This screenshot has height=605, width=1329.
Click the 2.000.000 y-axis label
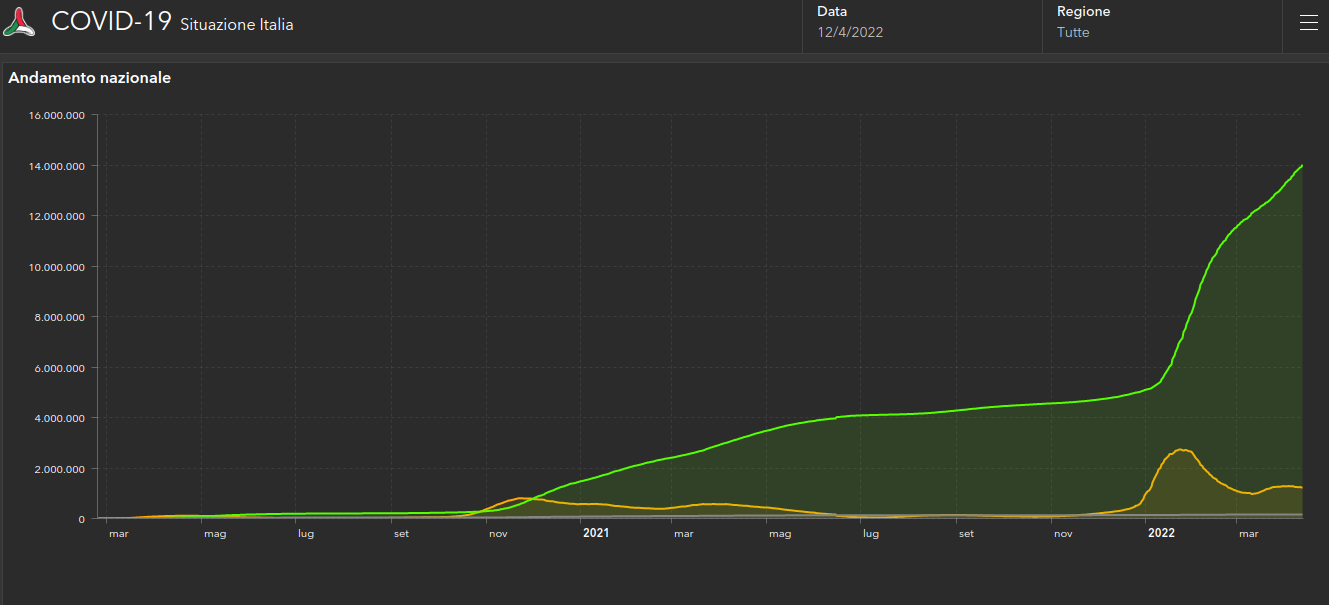(x=59, y=469)
